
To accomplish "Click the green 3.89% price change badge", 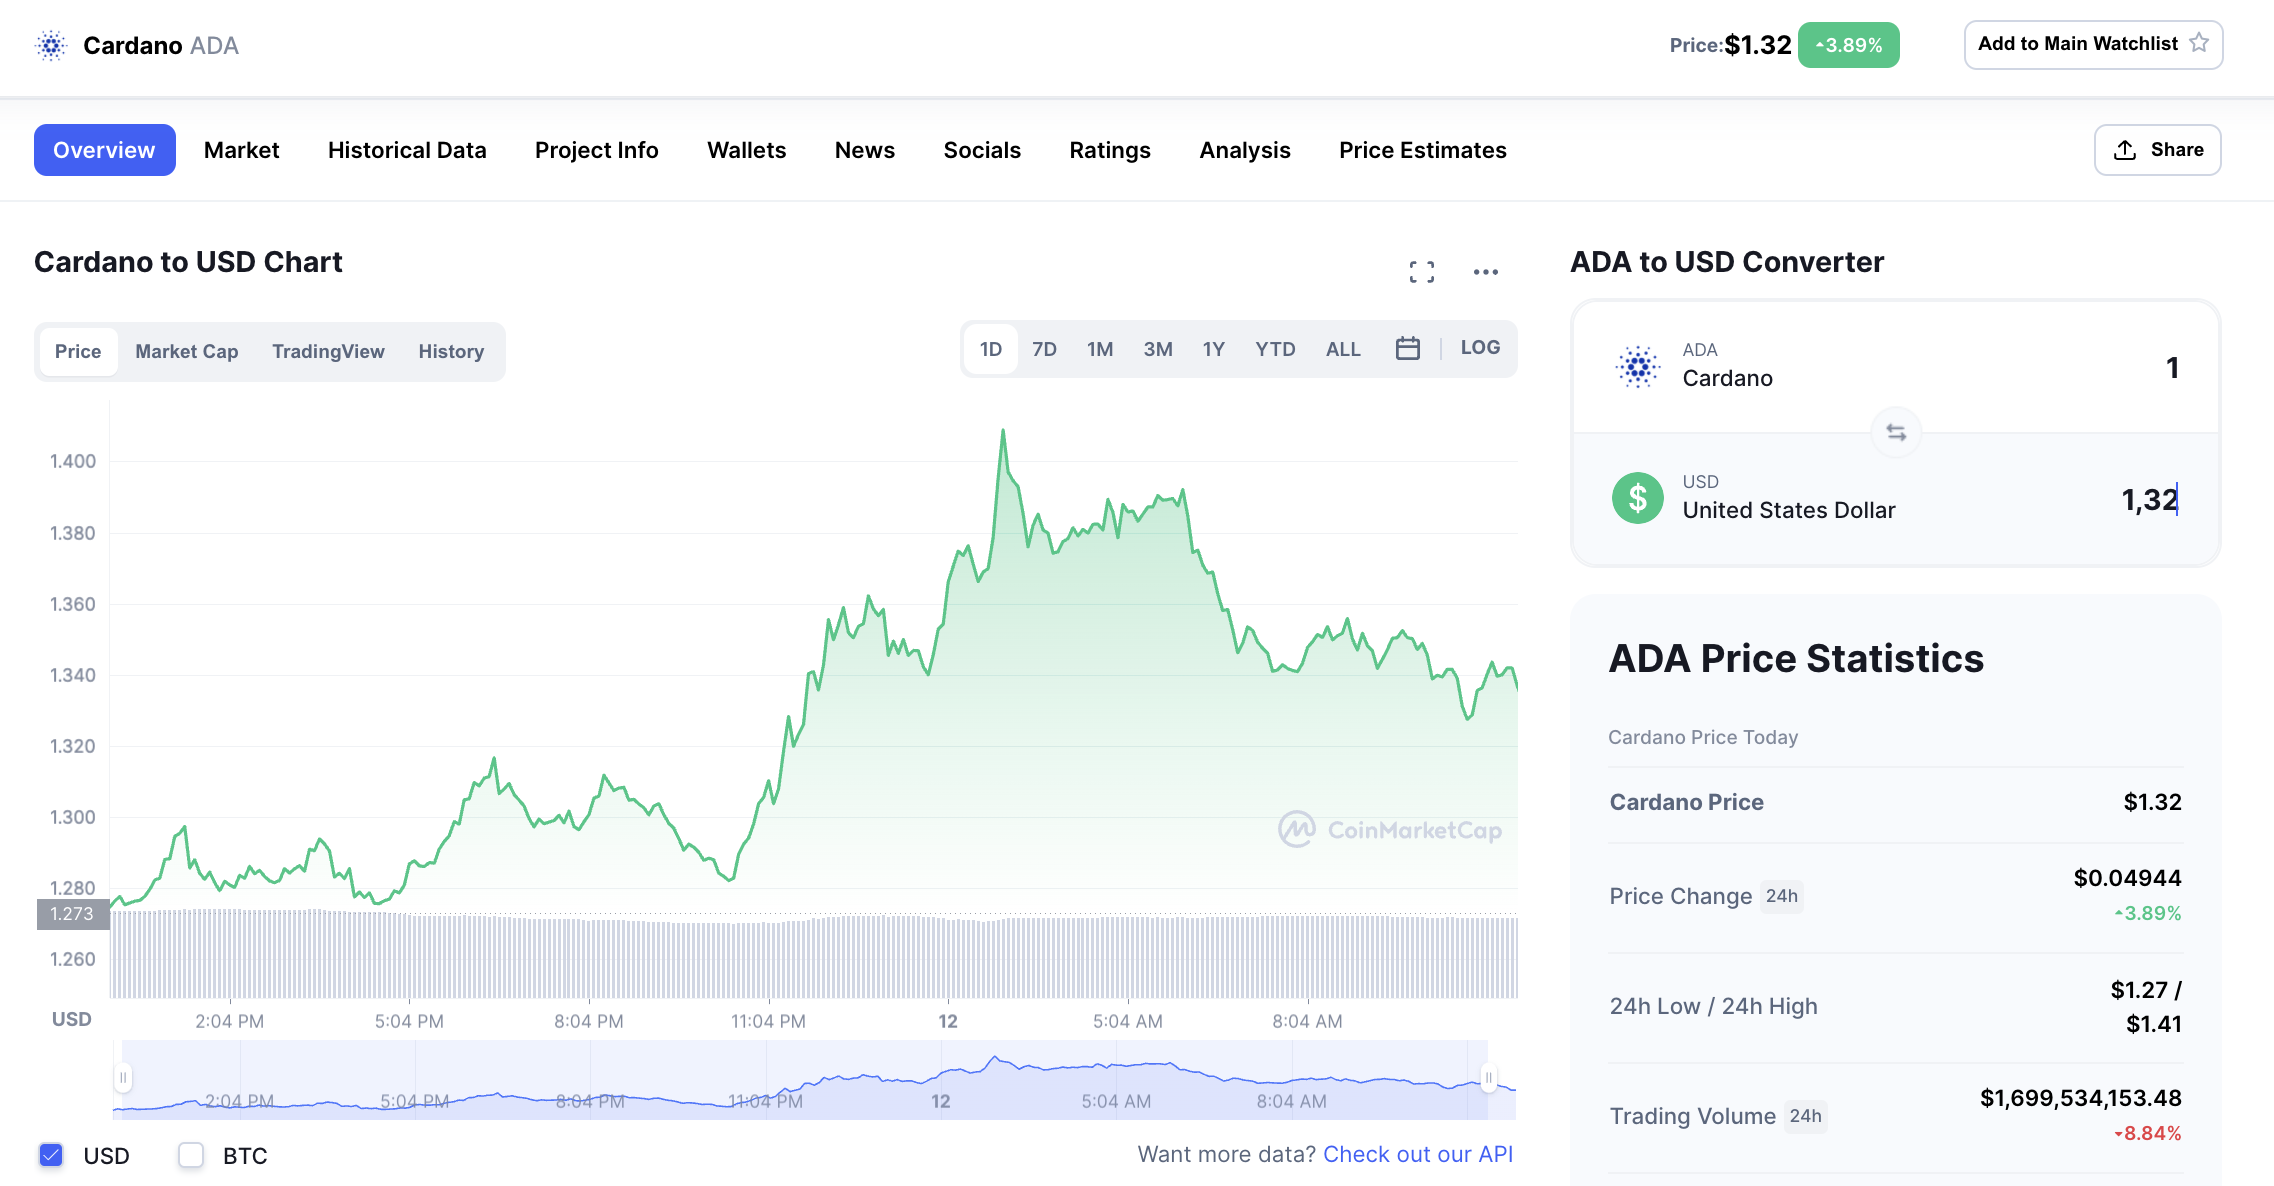I will pyautogui.click(x=1849, y=45).
